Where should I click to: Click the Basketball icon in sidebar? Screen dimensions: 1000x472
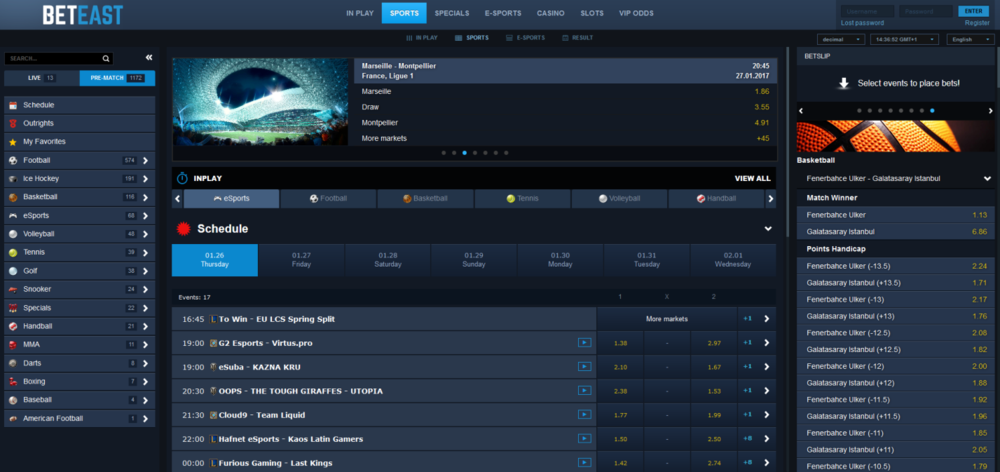13,197
